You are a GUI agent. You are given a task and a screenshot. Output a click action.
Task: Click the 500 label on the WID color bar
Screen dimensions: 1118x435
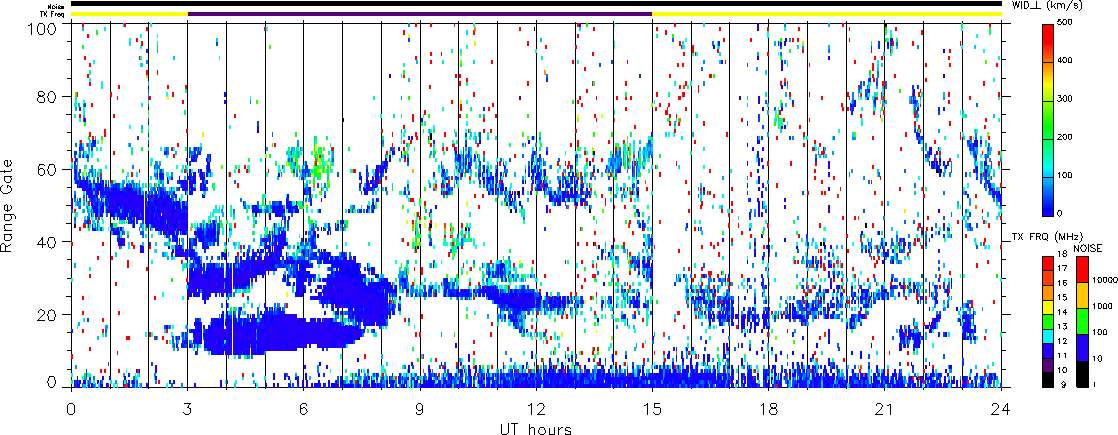pyautogui.click(x=1067, y=24)
